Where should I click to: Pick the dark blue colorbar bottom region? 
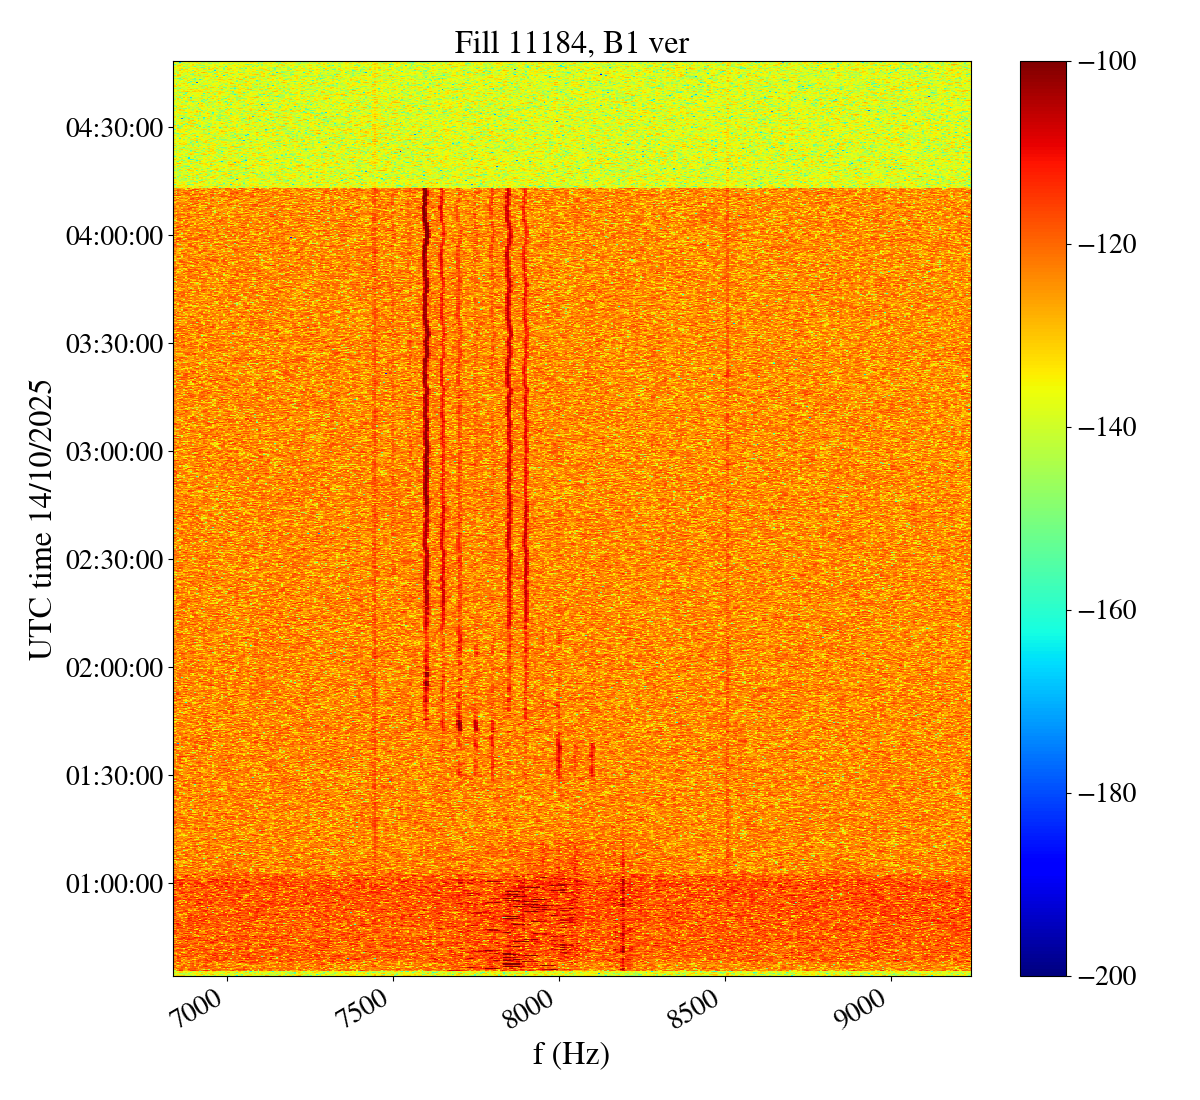[1043, 960]
